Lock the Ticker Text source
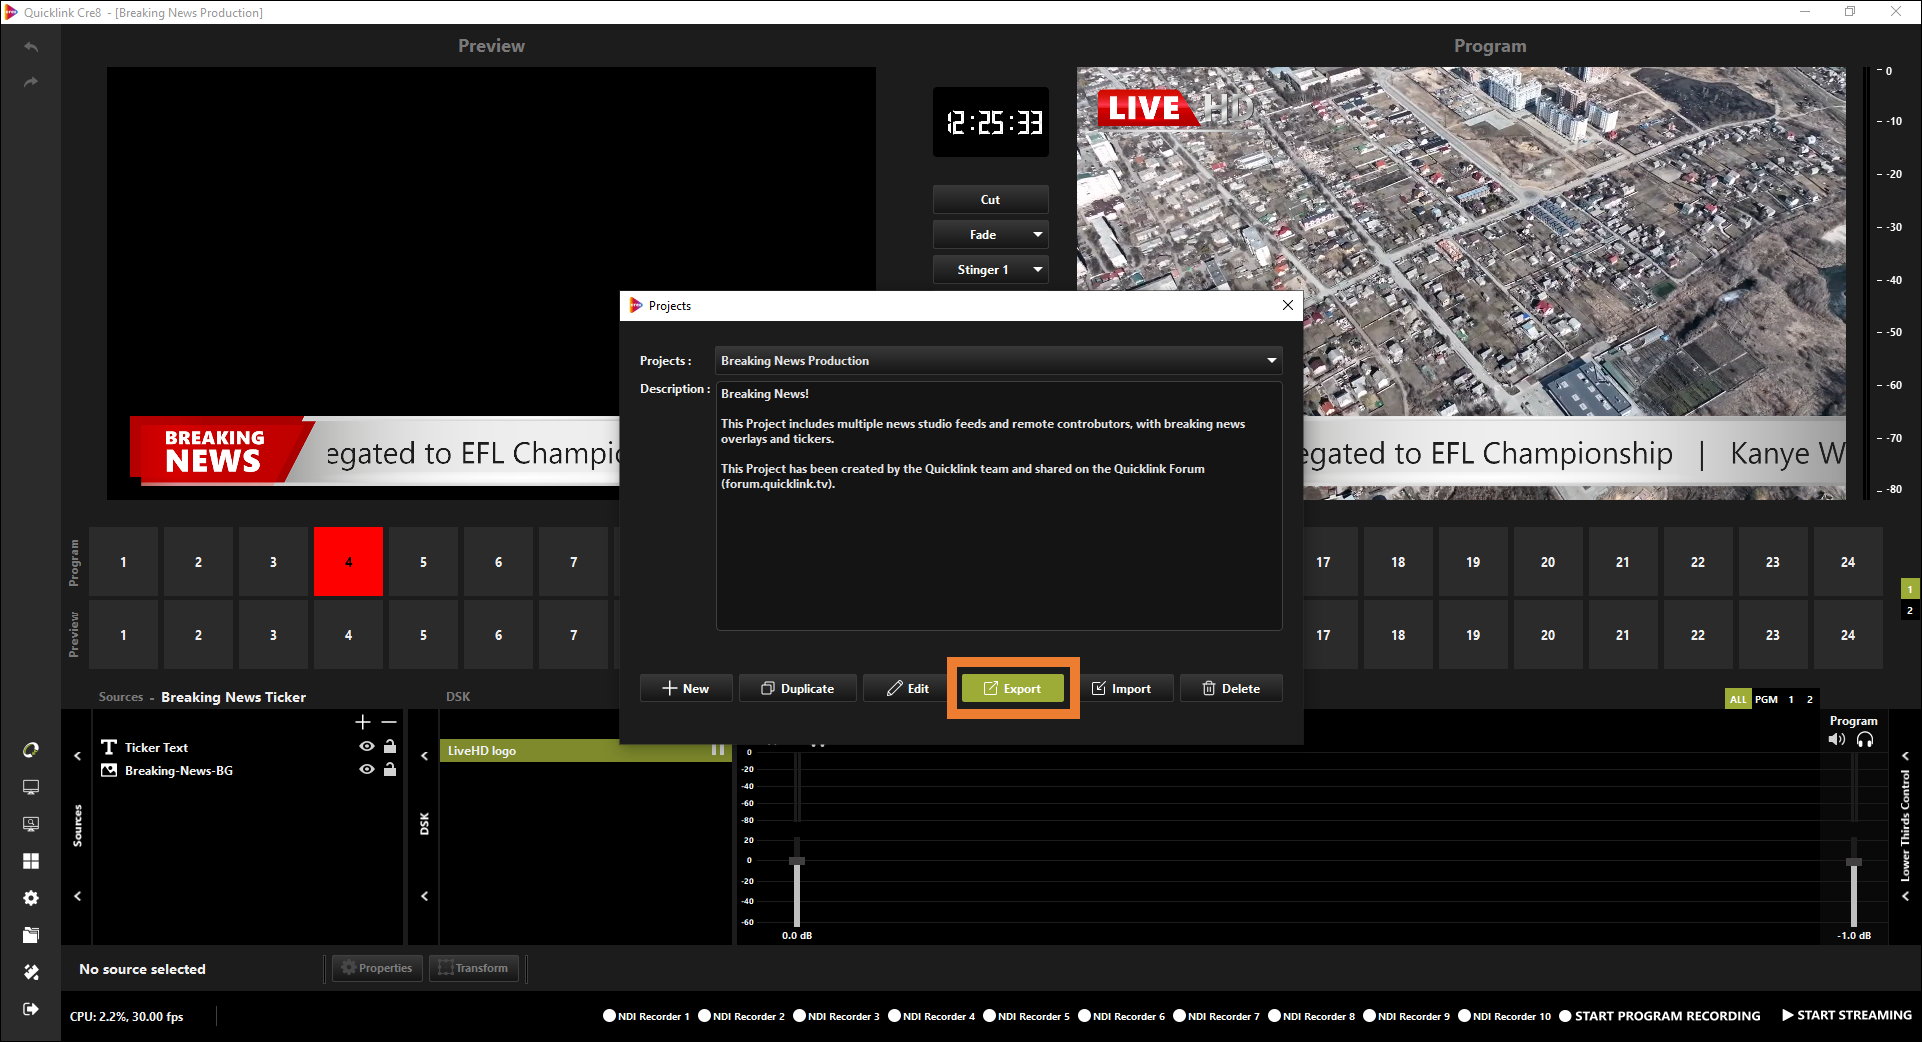Image resolution: width=1922 pixels, height=1042 pixels. [390, 747]
